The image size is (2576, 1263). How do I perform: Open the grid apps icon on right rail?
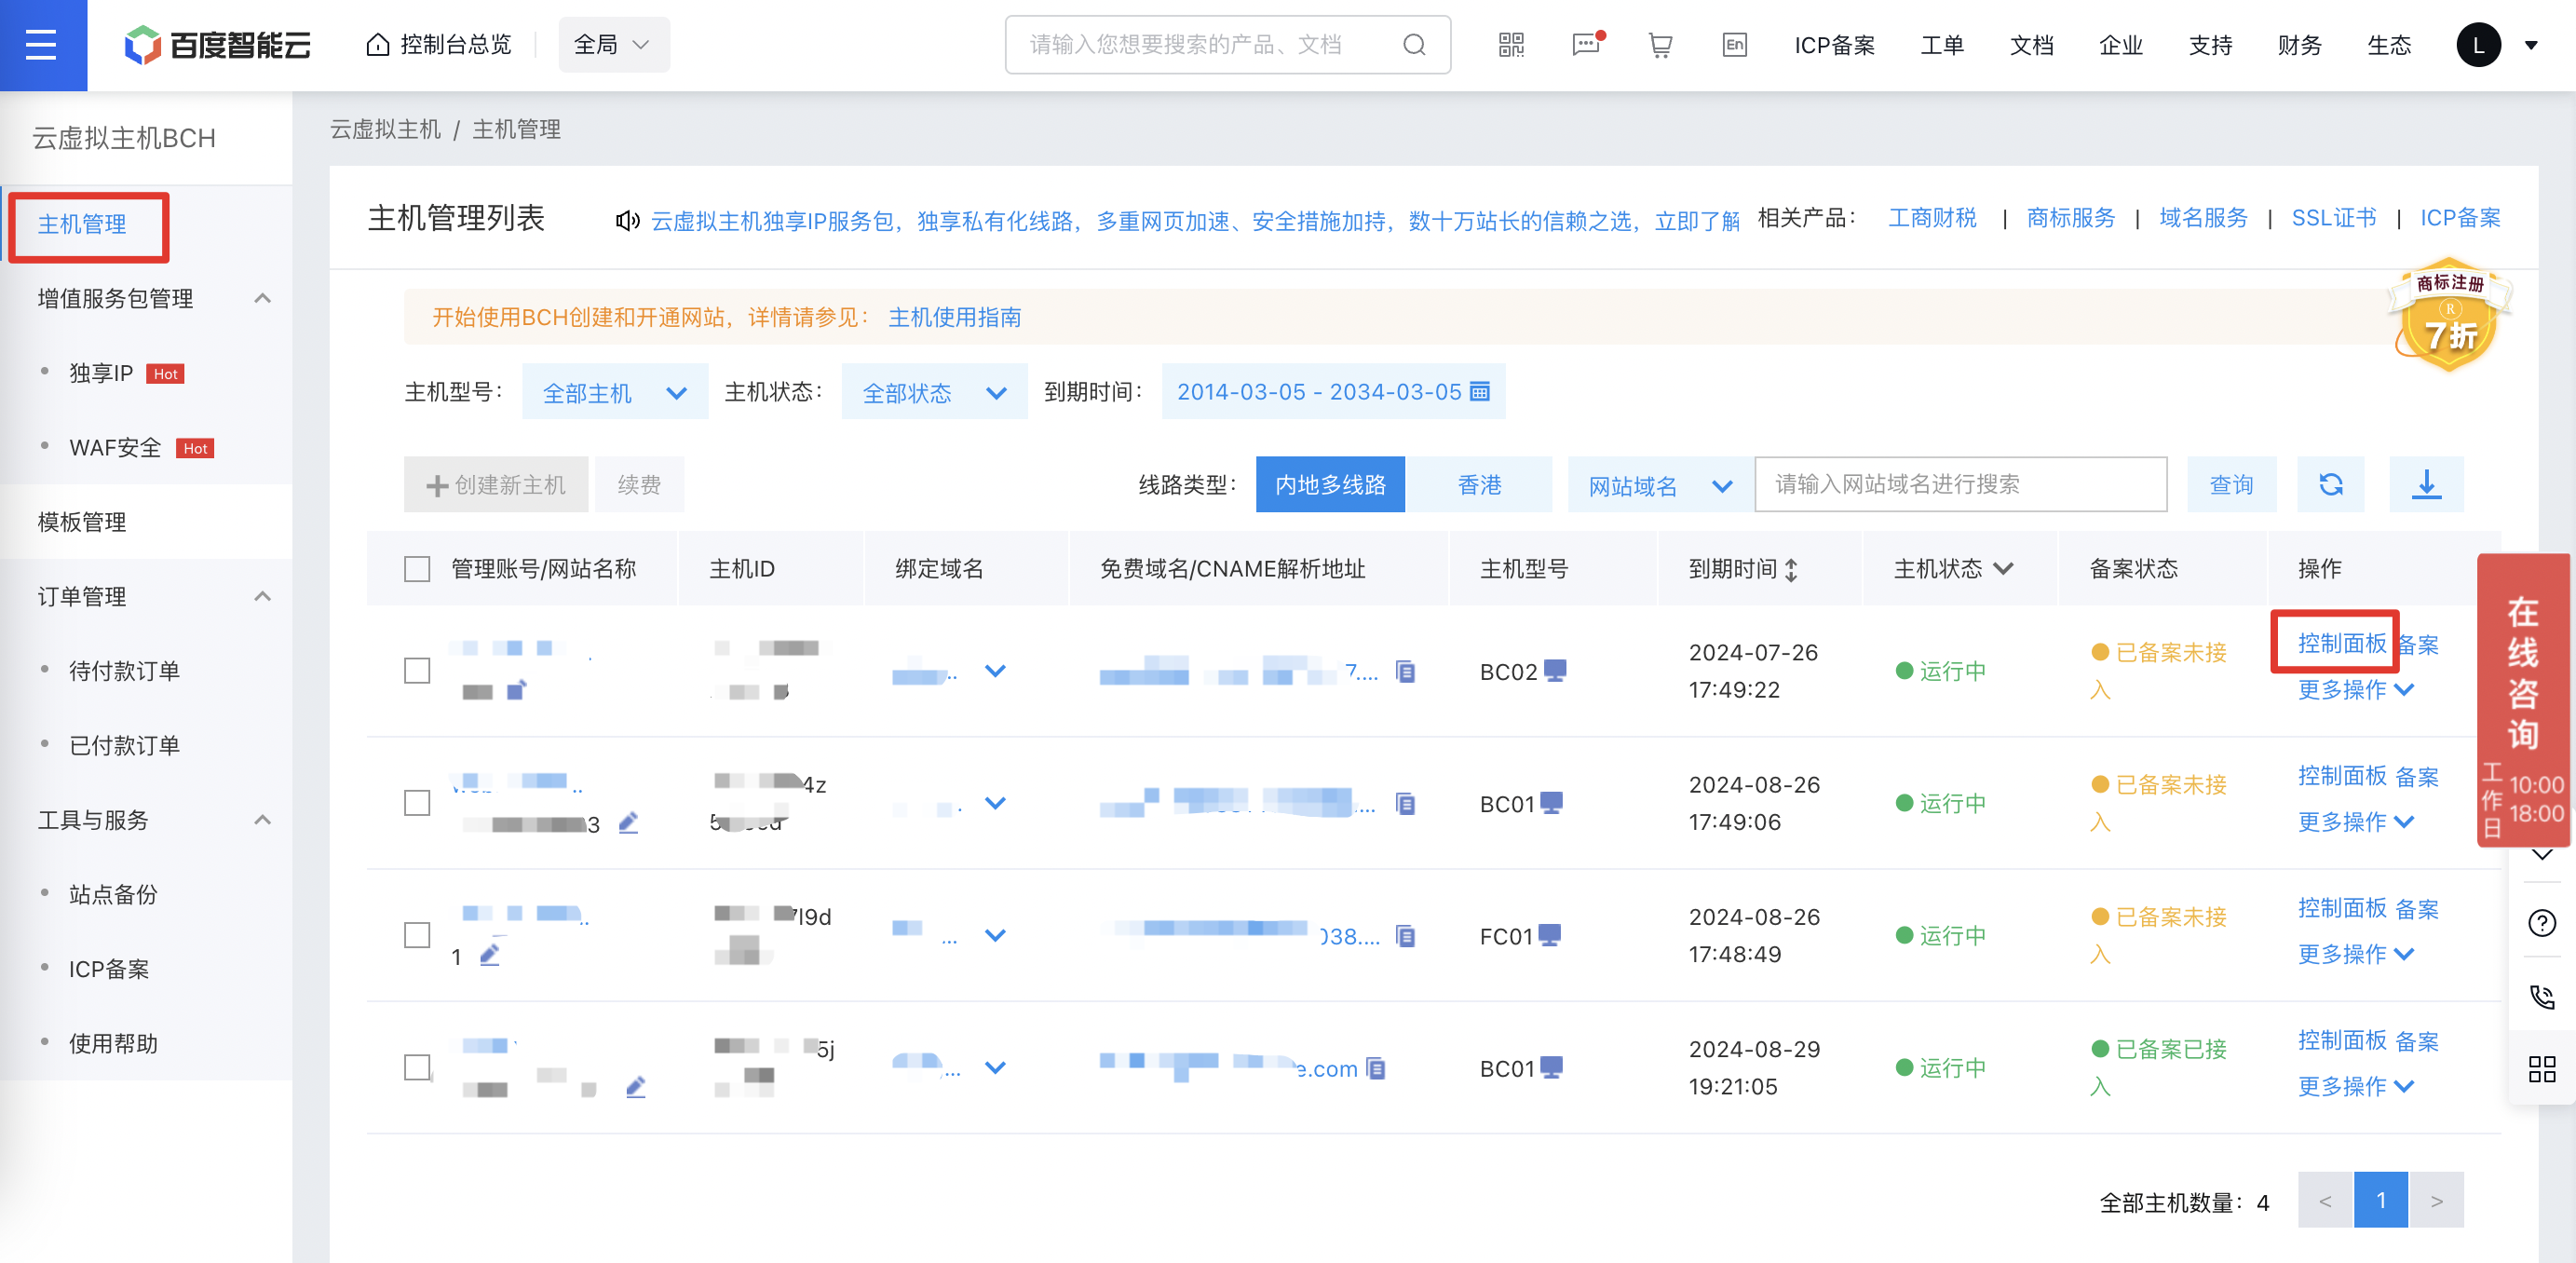(2541, 1069)
